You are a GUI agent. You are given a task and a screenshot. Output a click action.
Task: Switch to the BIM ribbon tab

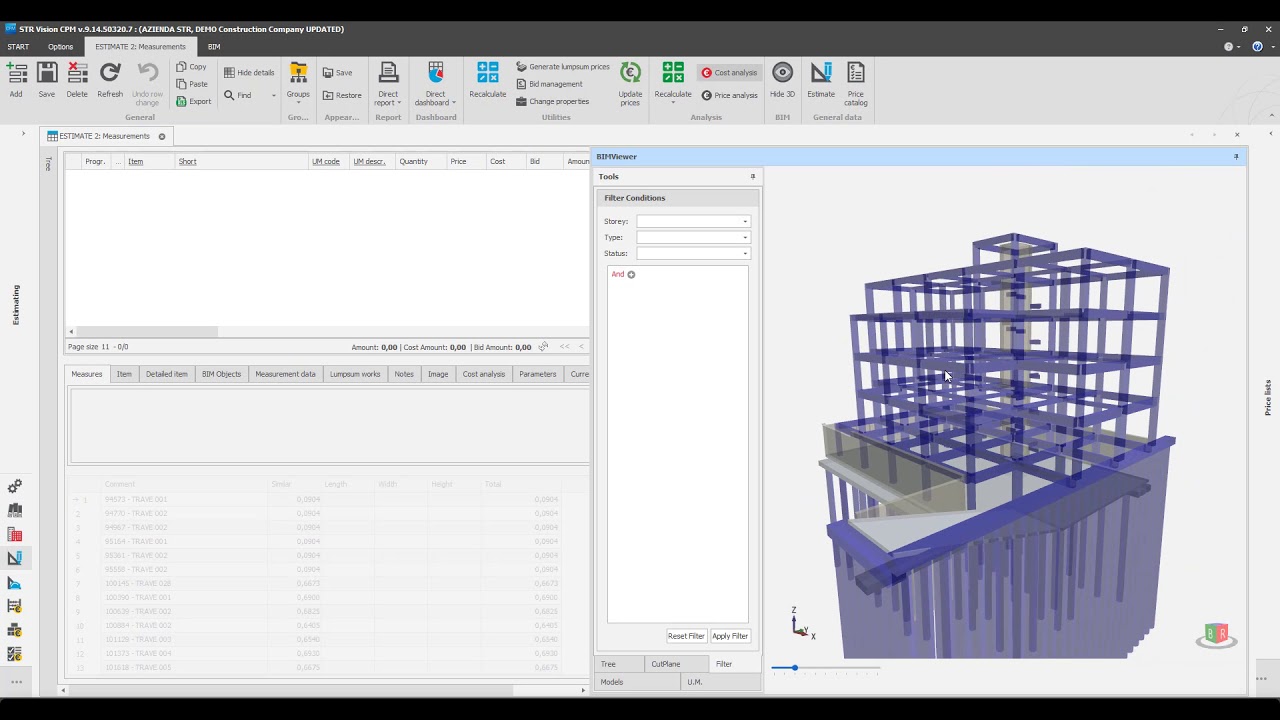(x=214, y=46)
